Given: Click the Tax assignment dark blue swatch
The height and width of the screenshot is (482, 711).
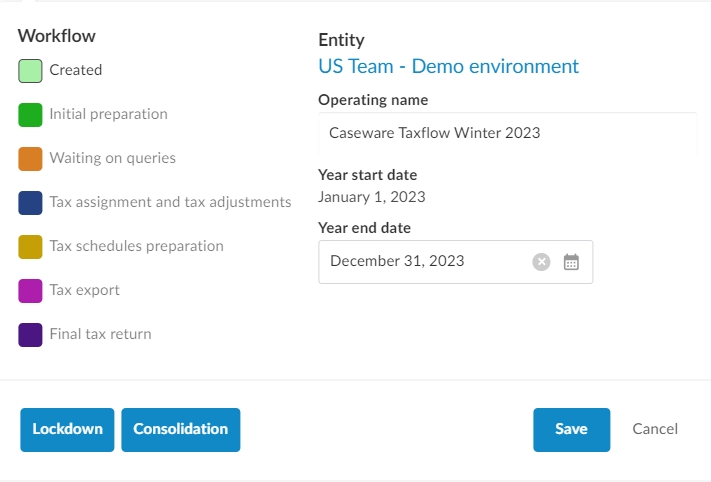Looking at the screenshot, I should click(x=30, y=202).
